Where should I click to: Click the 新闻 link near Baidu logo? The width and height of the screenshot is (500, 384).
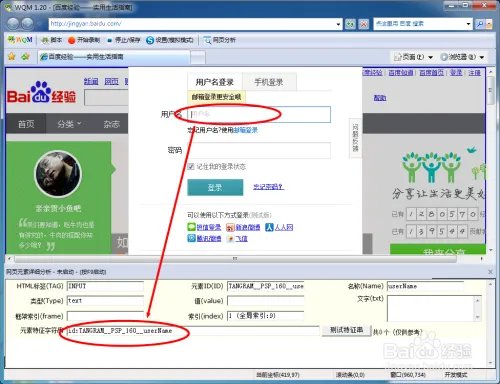coord(91,81)
